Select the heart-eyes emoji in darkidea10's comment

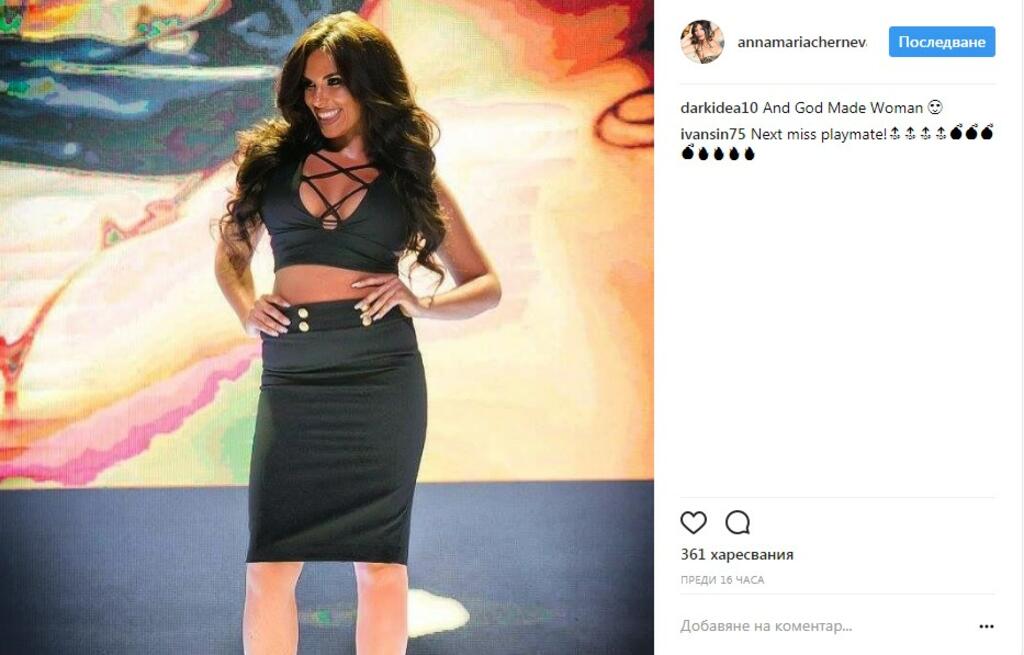point(935,107)
